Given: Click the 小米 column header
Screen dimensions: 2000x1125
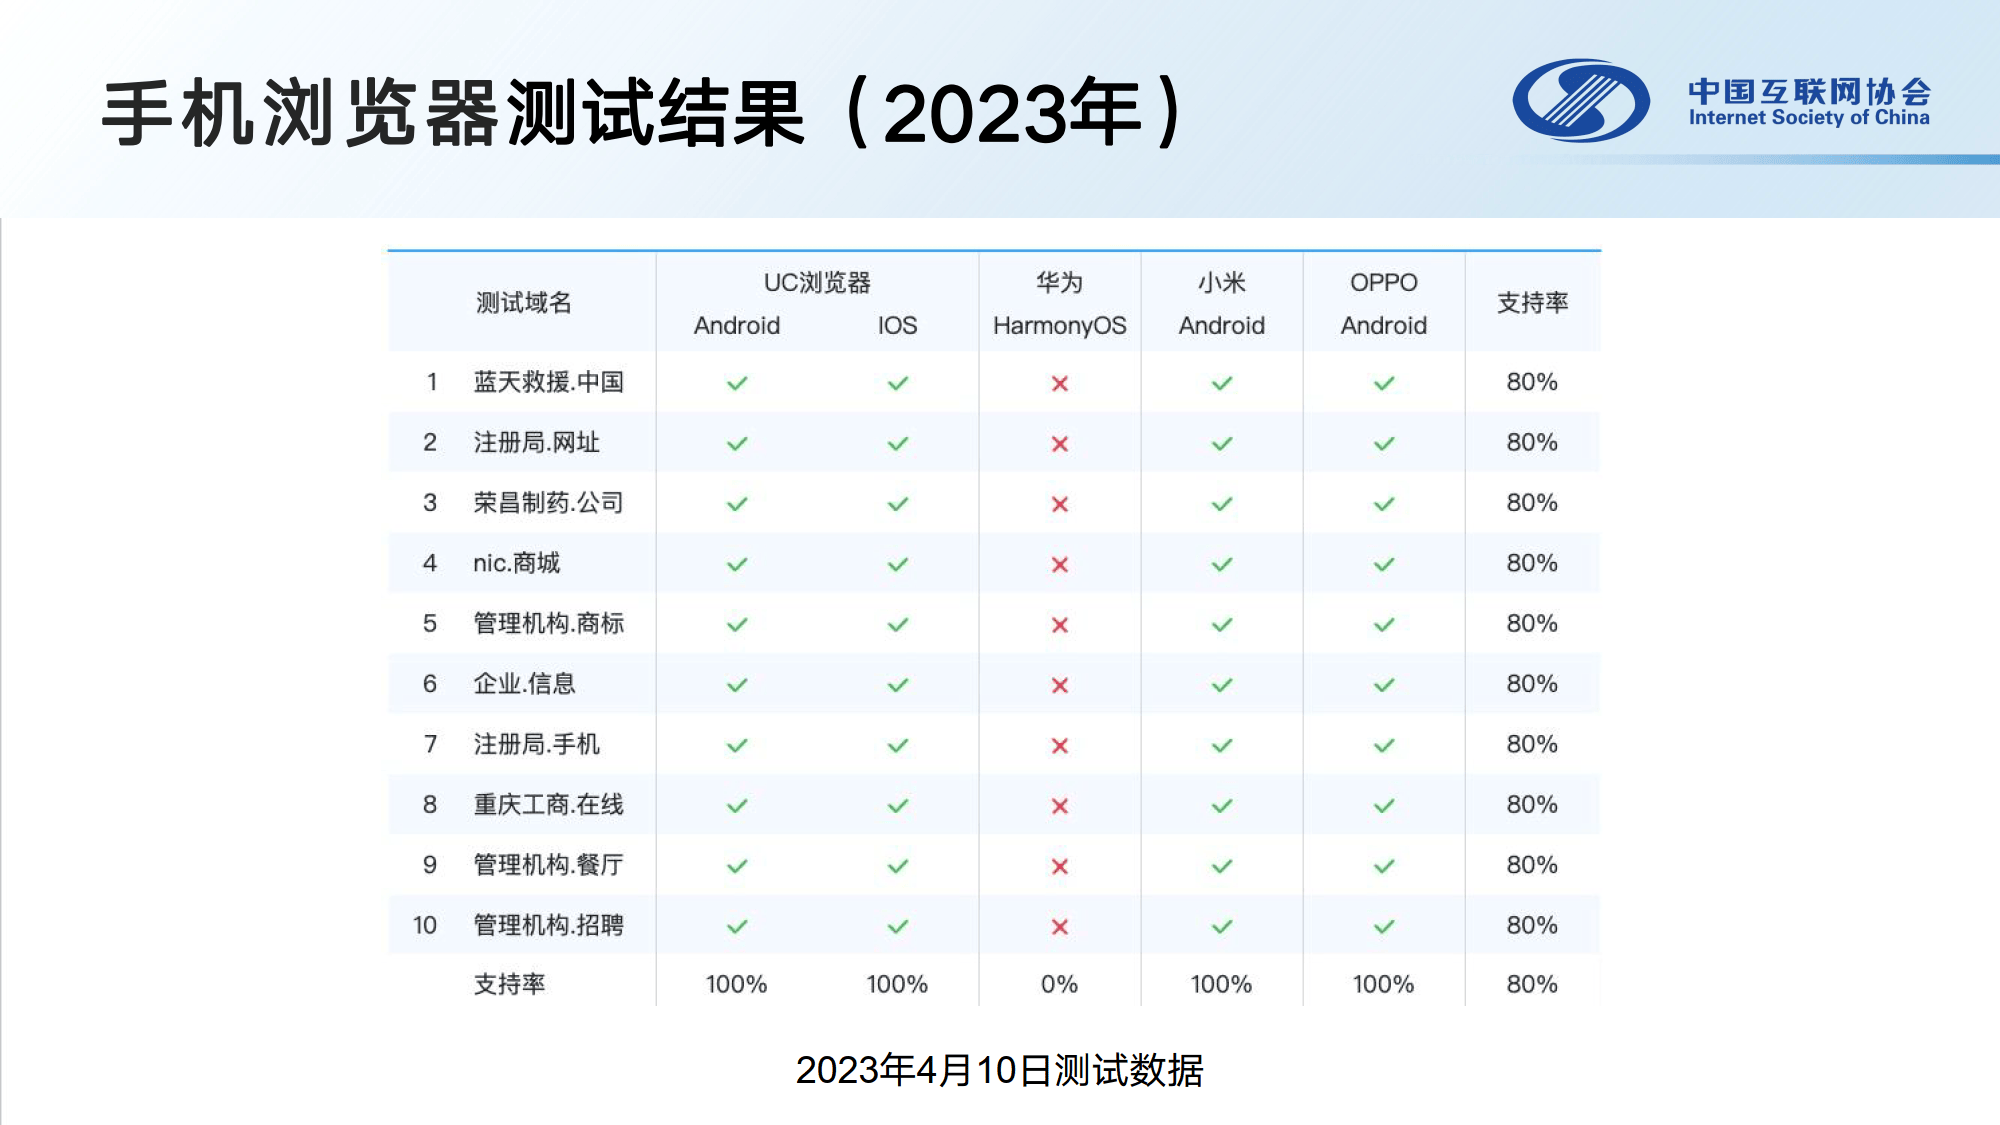Looking at the screenshot, I should coord(1222,282).
